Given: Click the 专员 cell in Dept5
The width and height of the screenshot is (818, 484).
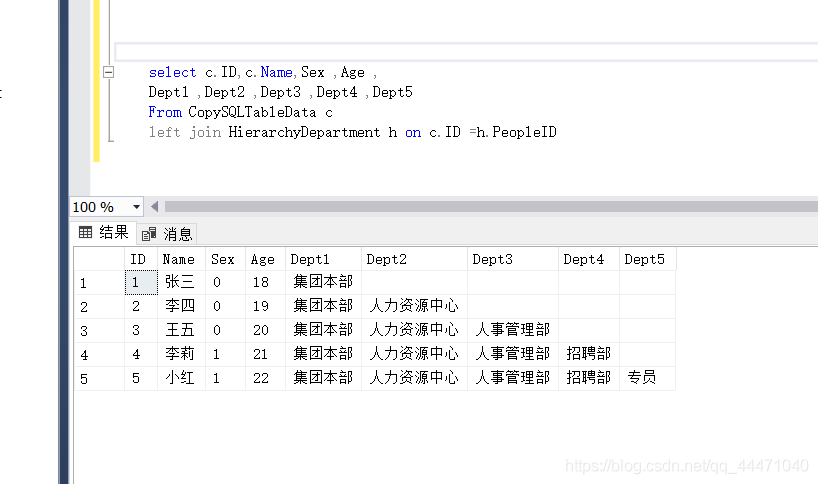Looking at the screenshot, I should tap(647, 378).
